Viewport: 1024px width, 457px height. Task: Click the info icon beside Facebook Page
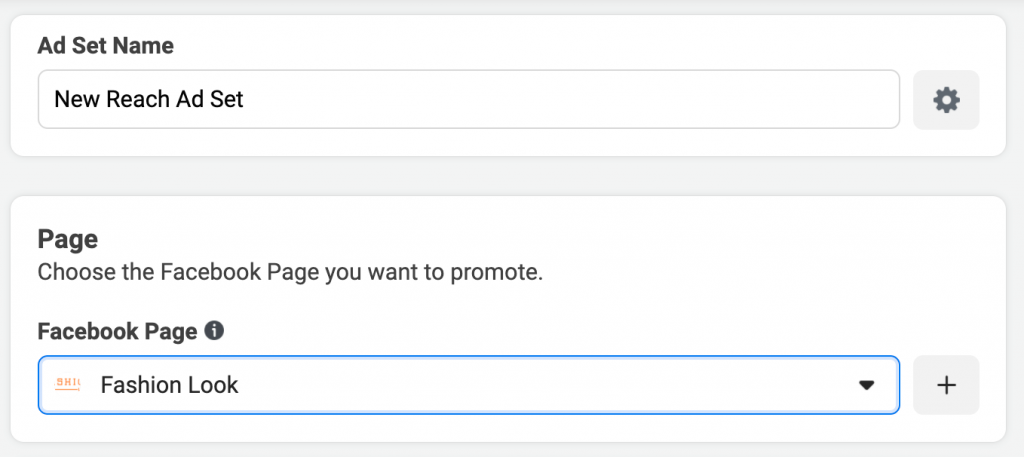click(x=214, y=331)
